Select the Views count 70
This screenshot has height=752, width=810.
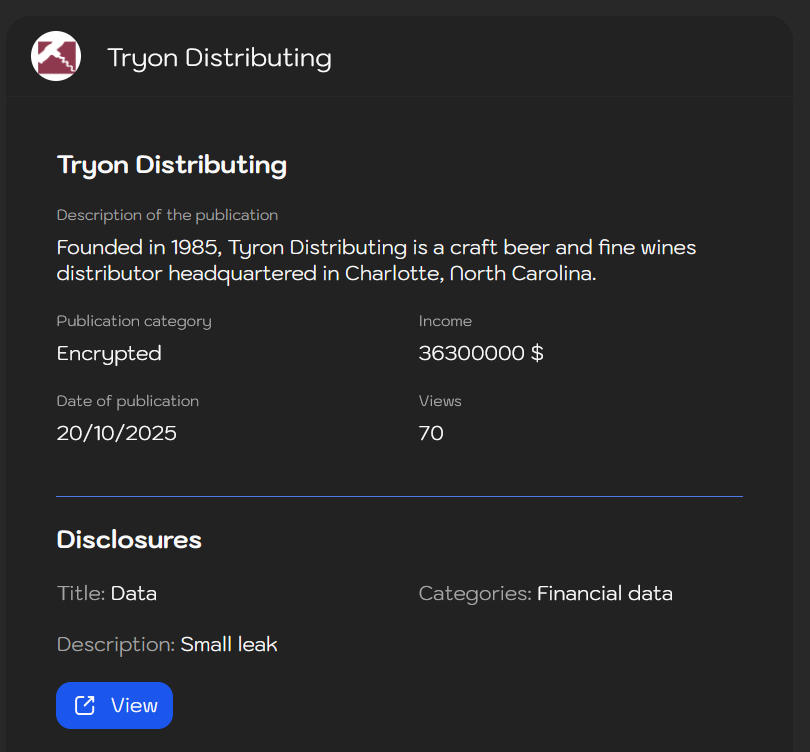[431, 433]
